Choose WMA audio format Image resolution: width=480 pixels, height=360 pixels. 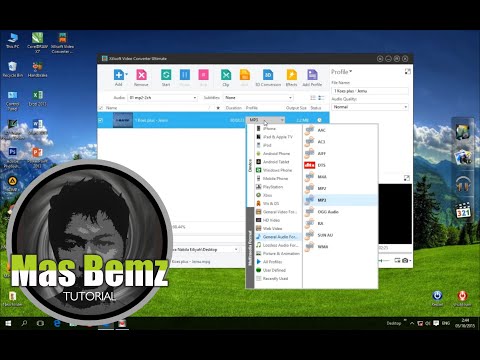(x=340, y=247)
